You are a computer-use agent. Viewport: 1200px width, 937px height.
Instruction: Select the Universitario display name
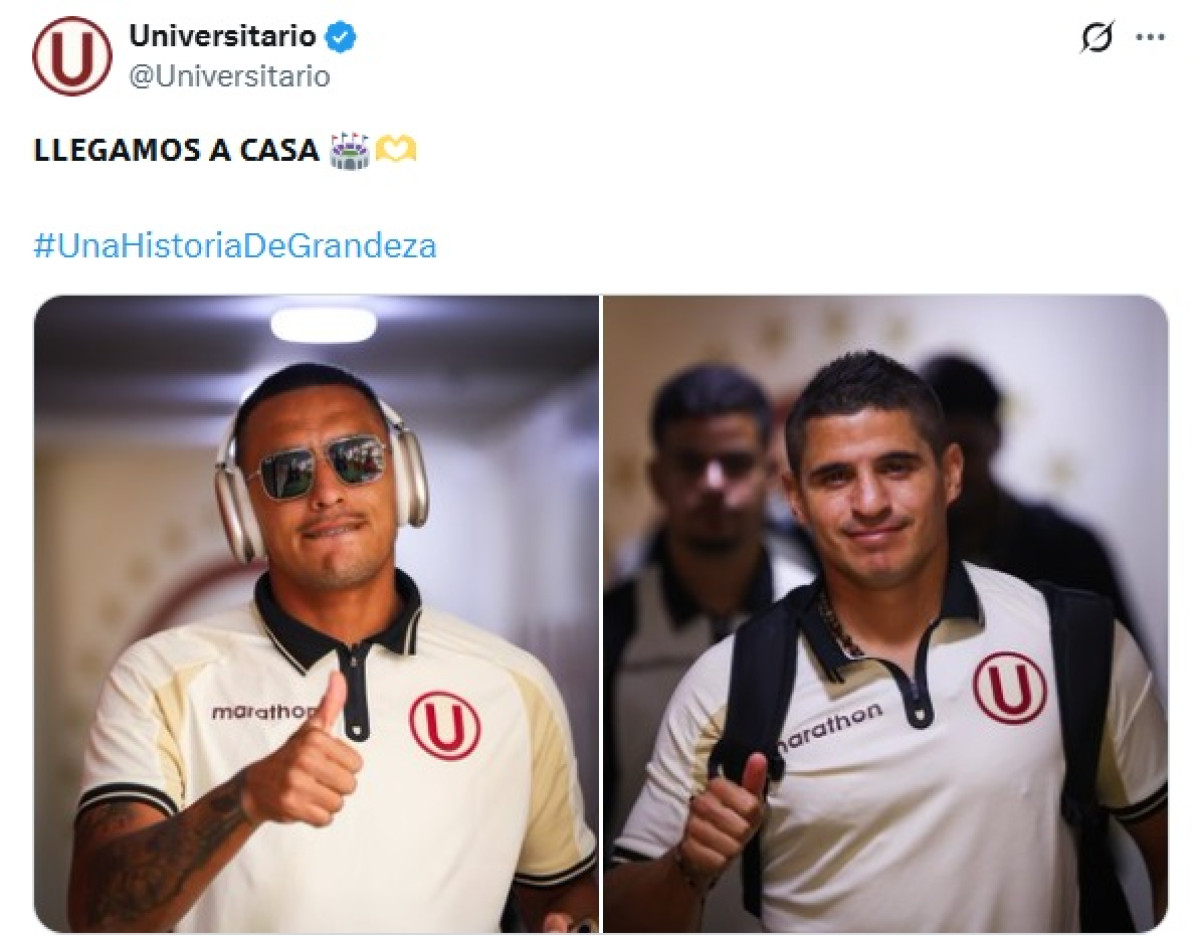(x=222, y=37)
